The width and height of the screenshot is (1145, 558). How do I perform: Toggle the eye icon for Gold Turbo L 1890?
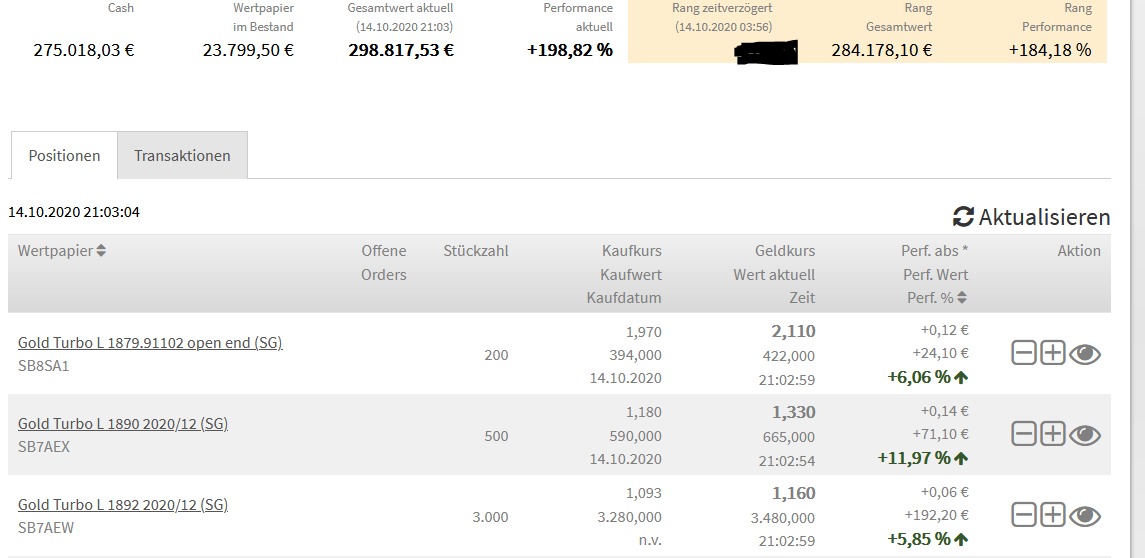point(1085,434)
